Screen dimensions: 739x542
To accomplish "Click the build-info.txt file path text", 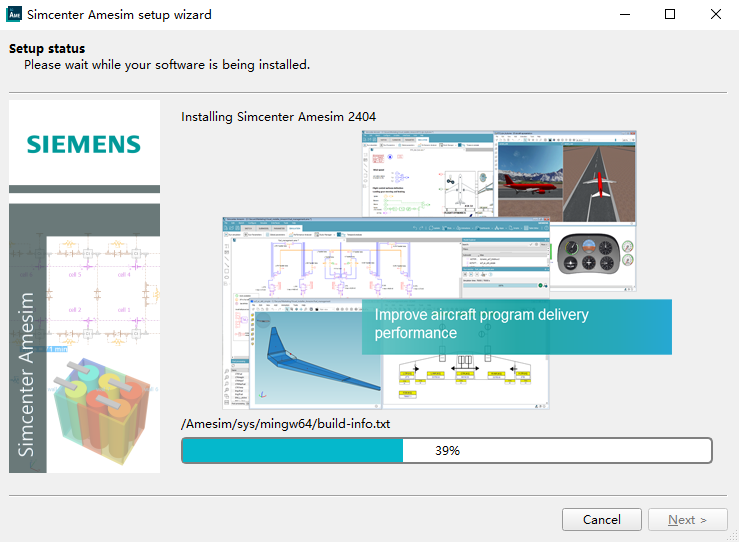I will (285, 424).
